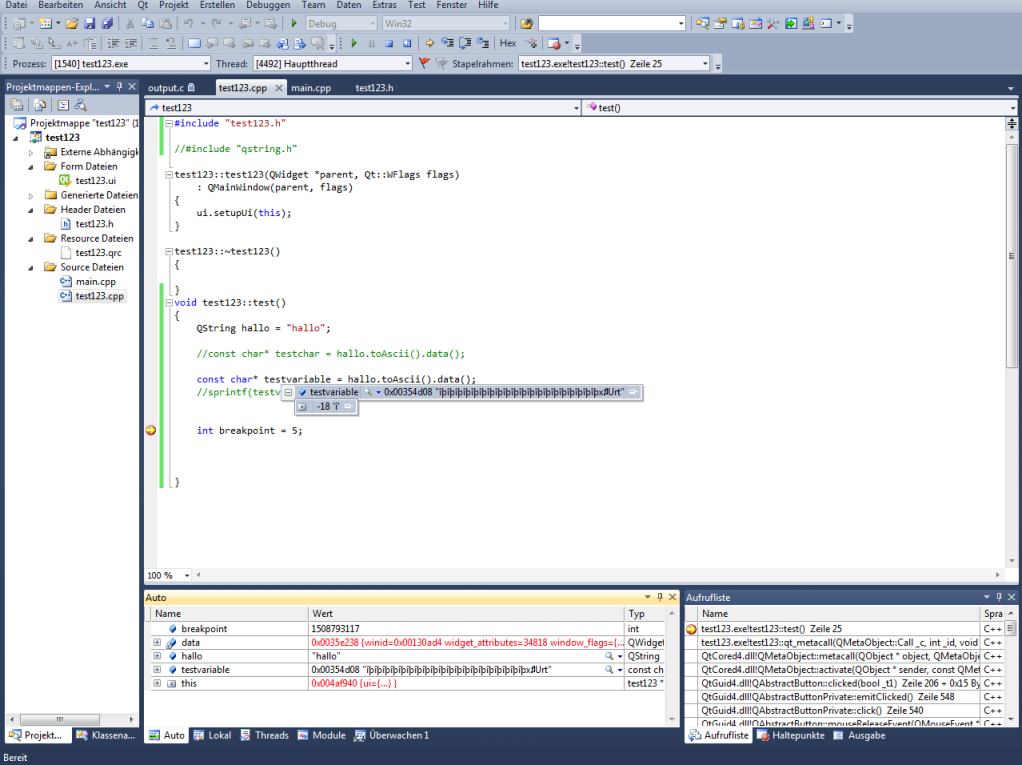Switch to the main.cpp editor tab
Screen dimensions: 1022x765
[x=311, y=88]
